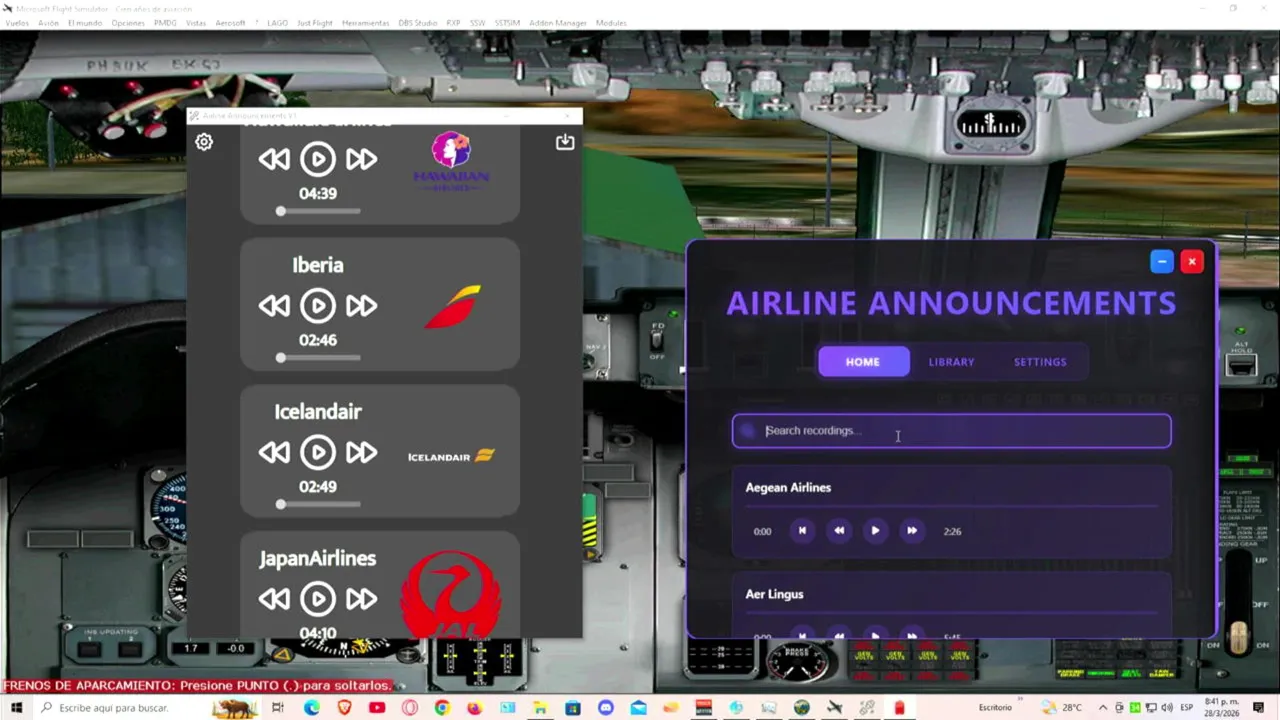Open the Mail app from the taskbar
Image resolution: width=1280 pixels, height=720 pixels.
click(x=638, y=708)
